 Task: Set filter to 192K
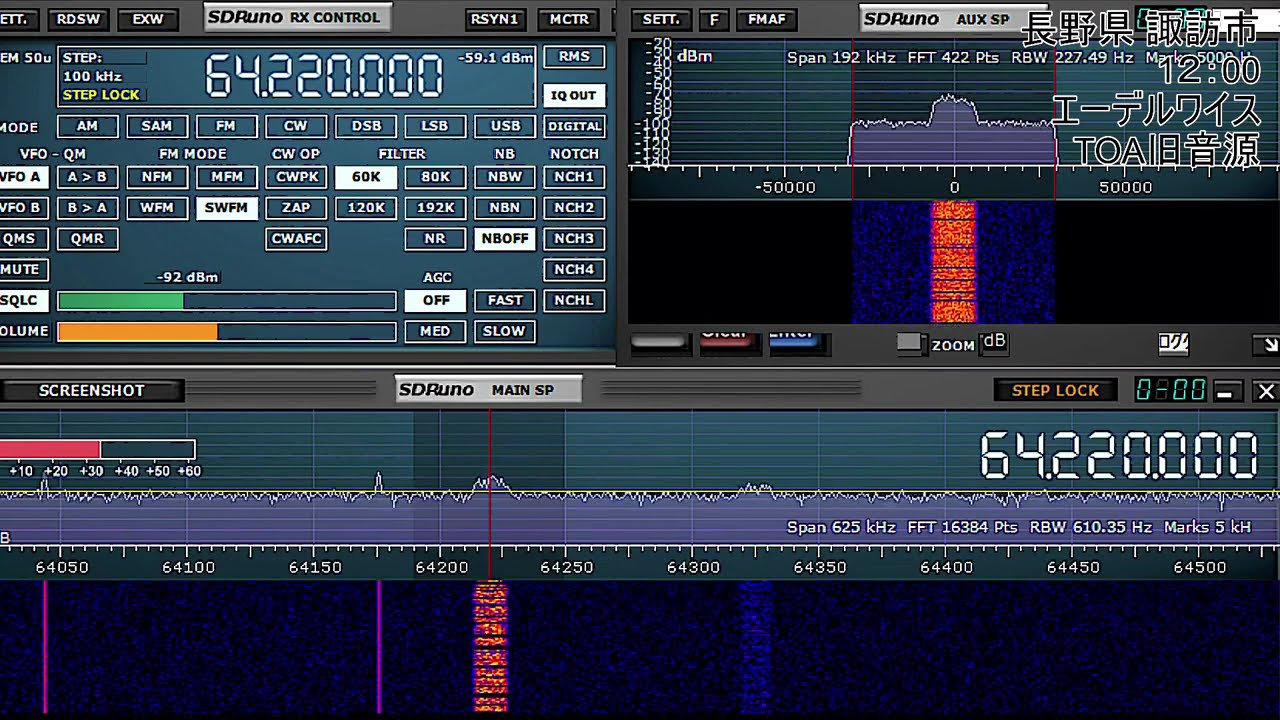[435, 208]
